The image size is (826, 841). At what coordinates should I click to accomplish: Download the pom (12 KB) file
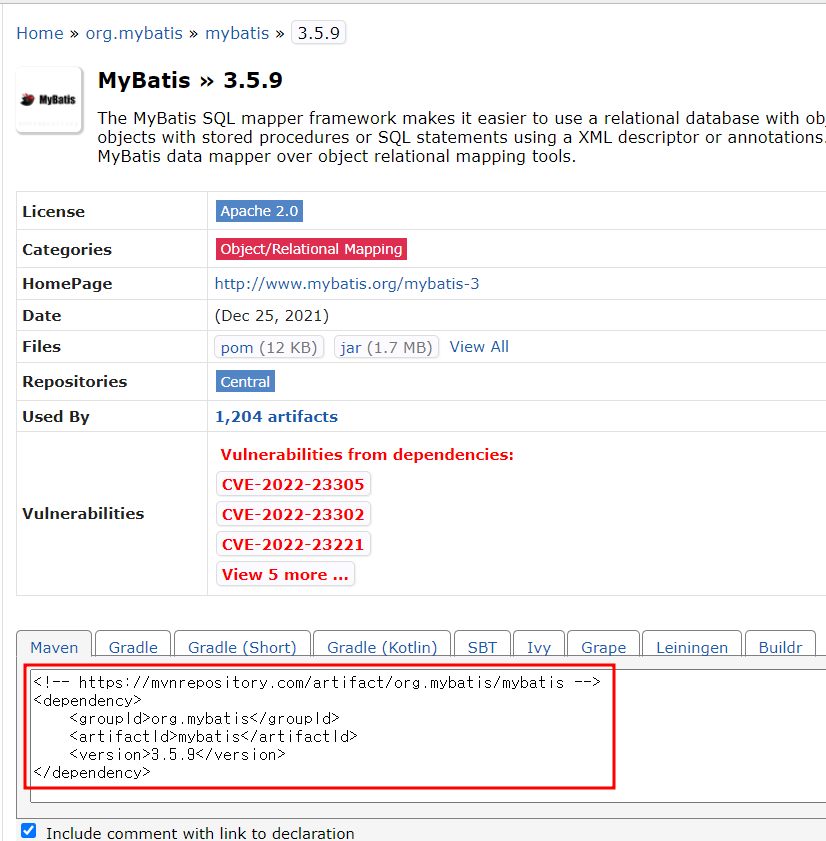pos(268,347)
